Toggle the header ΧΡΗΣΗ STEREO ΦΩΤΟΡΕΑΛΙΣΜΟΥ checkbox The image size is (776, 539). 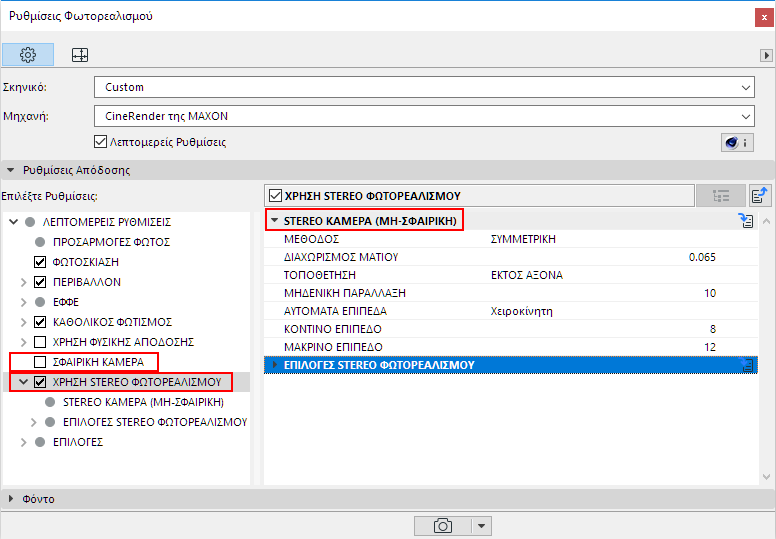pos(275,196)
